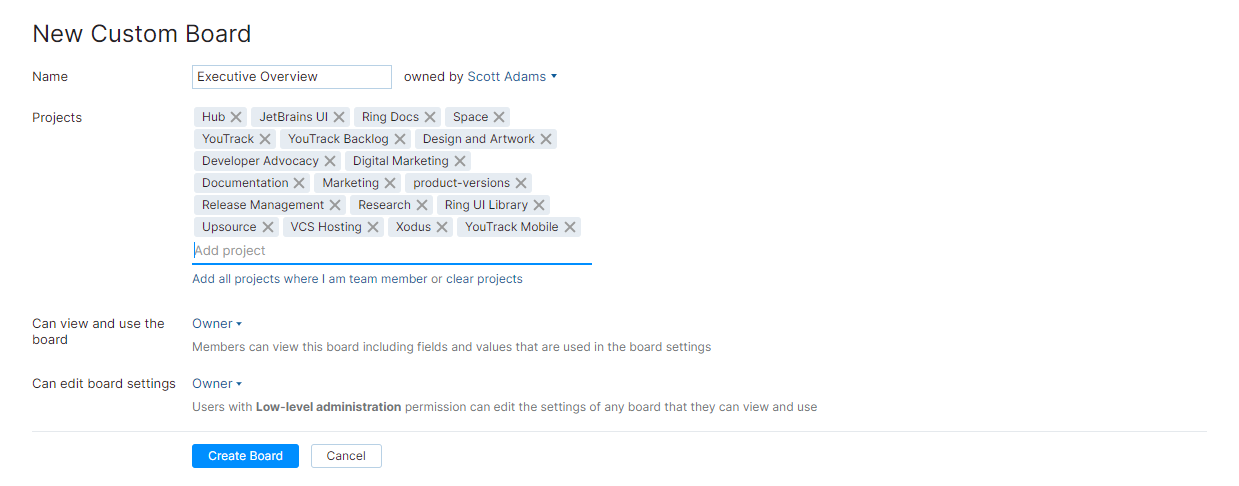Image resolution: width=1239 pixels, height=486 pixels.
Task: Remove the Hub project tag
Action: point(236,117)
